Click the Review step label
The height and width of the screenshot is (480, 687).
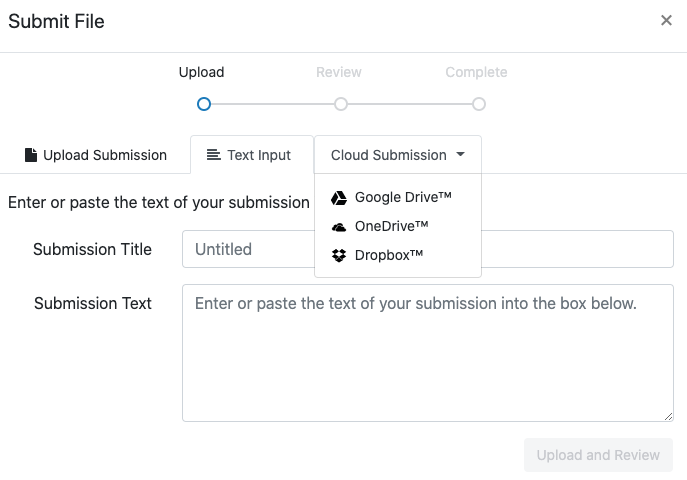[339, 72]
